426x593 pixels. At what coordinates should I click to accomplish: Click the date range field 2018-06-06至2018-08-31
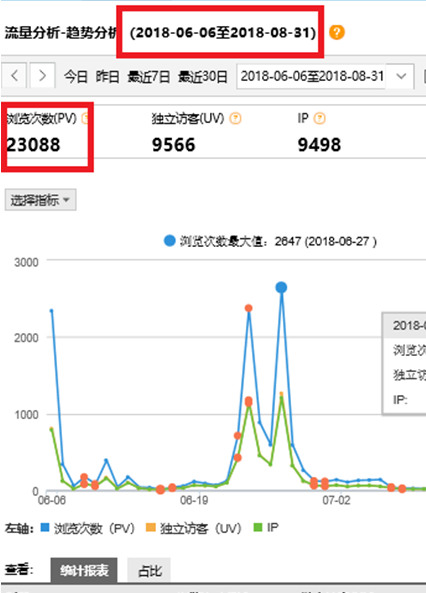click(312, 76)
